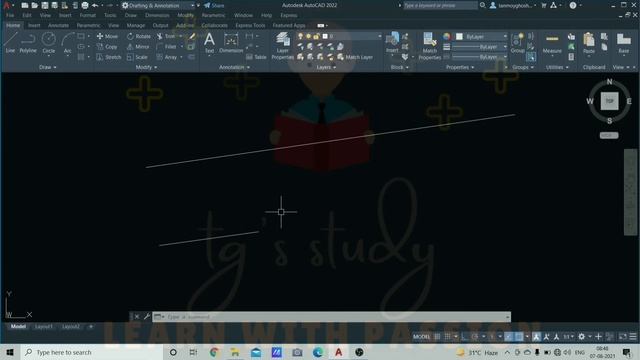Image resolution: width=640 pixels, height=360 pixels.
Task: Toggle snap mode in status bar
Action: point(447,337)
